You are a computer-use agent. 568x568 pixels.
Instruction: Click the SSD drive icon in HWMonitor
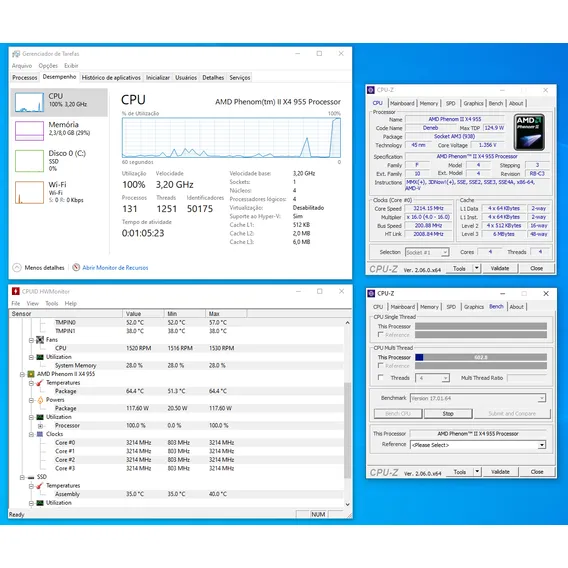point(31,477)
